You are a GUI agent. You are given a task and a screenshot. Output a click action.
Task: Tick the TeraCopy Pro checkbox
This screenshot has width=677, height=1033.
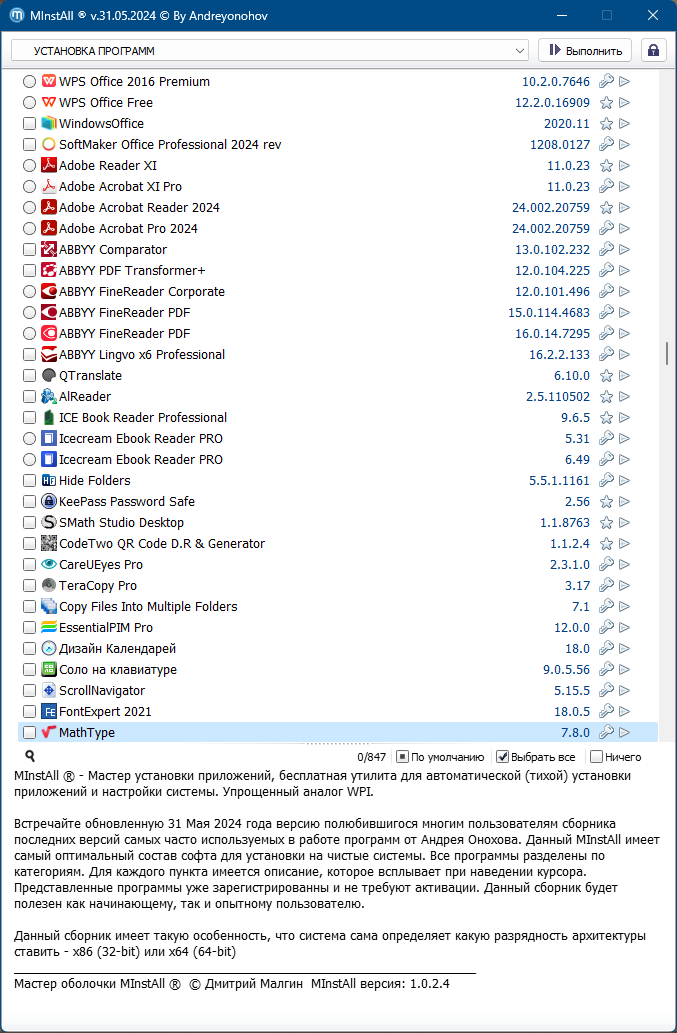tap(29, 586)
